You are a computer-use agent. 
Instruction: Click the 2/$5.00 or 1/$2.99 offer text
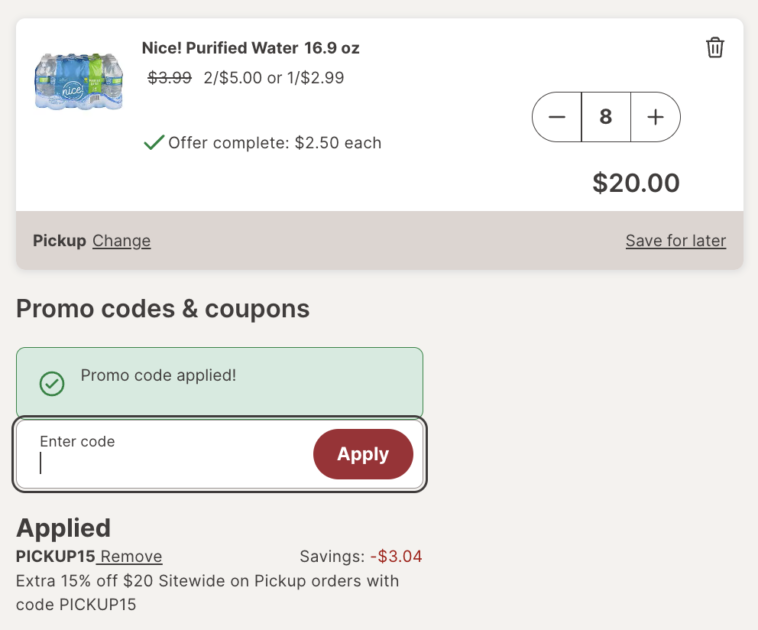272,77
